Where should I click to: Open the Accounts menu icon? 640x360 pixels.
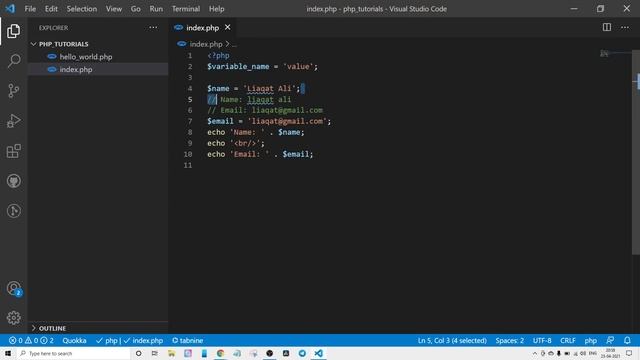click(13, 288)
